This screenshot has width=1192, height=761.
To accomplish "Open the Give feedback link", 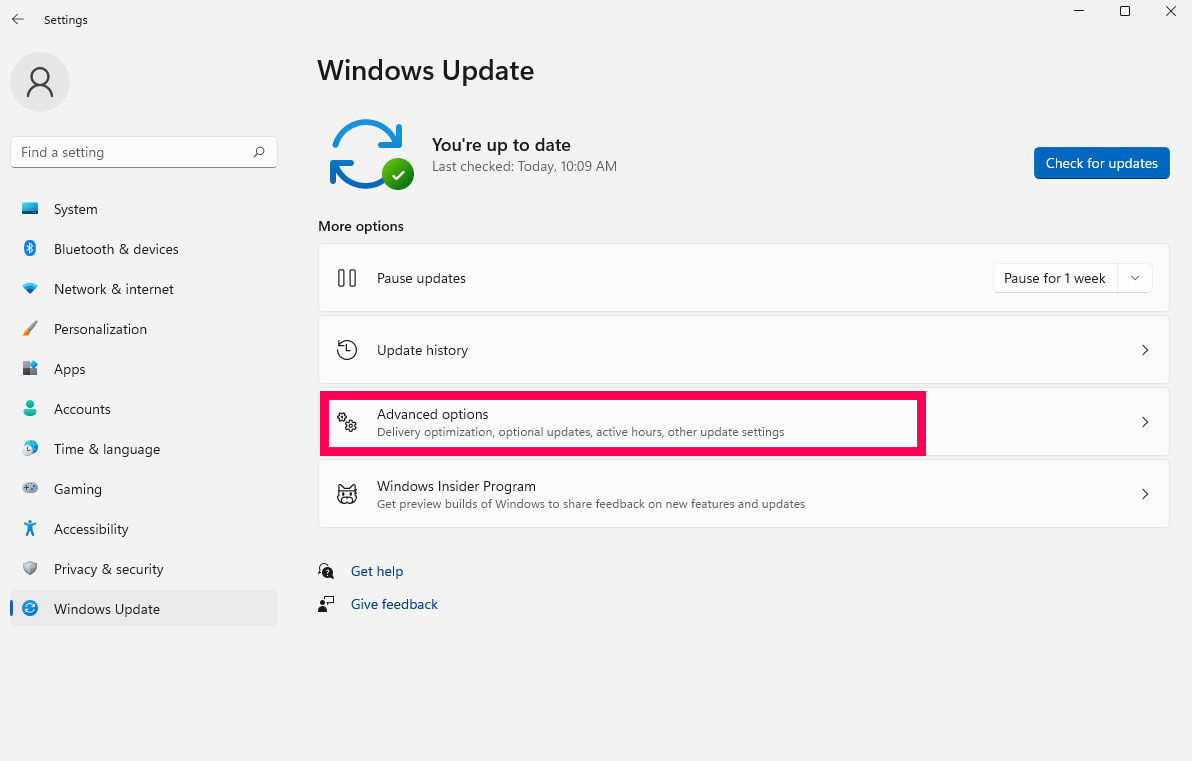I will (394, 604).
